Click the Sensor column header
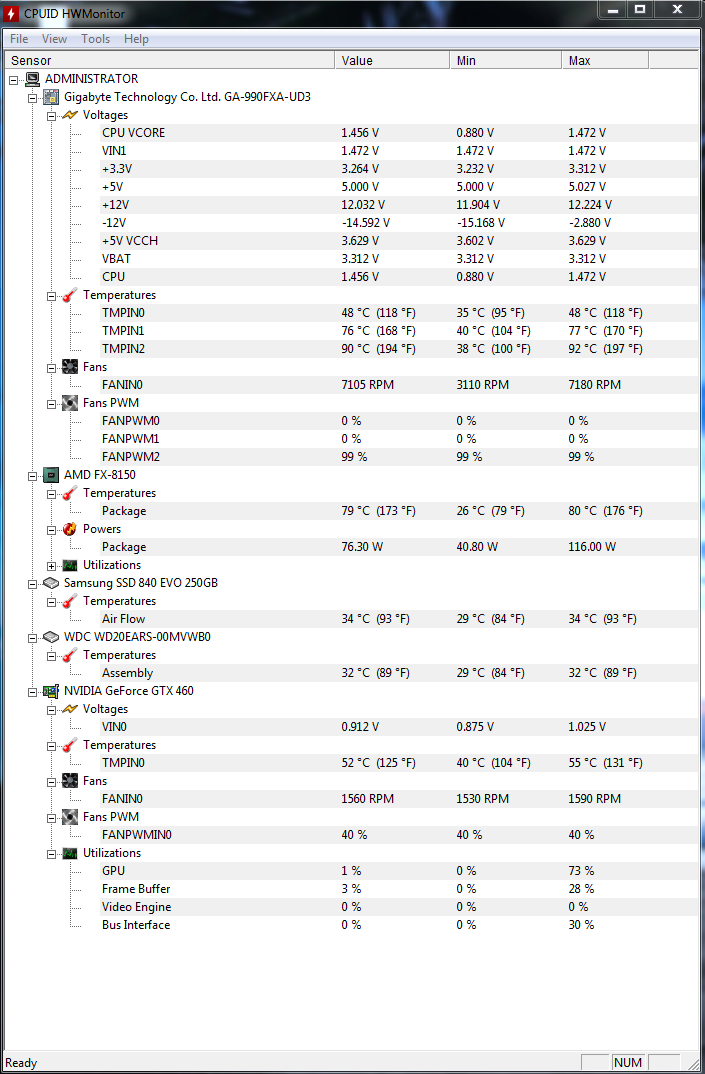The width and height of the screenshot is (705, 1074). click(x=170, y=60)
